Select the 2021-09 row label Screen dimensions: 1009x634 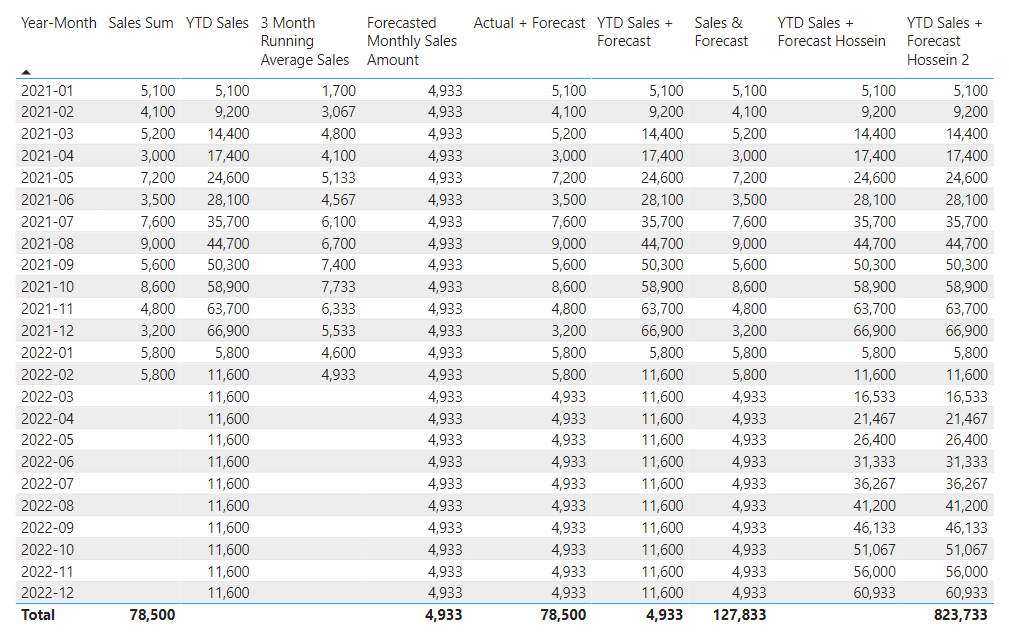[x=48, y=265]
